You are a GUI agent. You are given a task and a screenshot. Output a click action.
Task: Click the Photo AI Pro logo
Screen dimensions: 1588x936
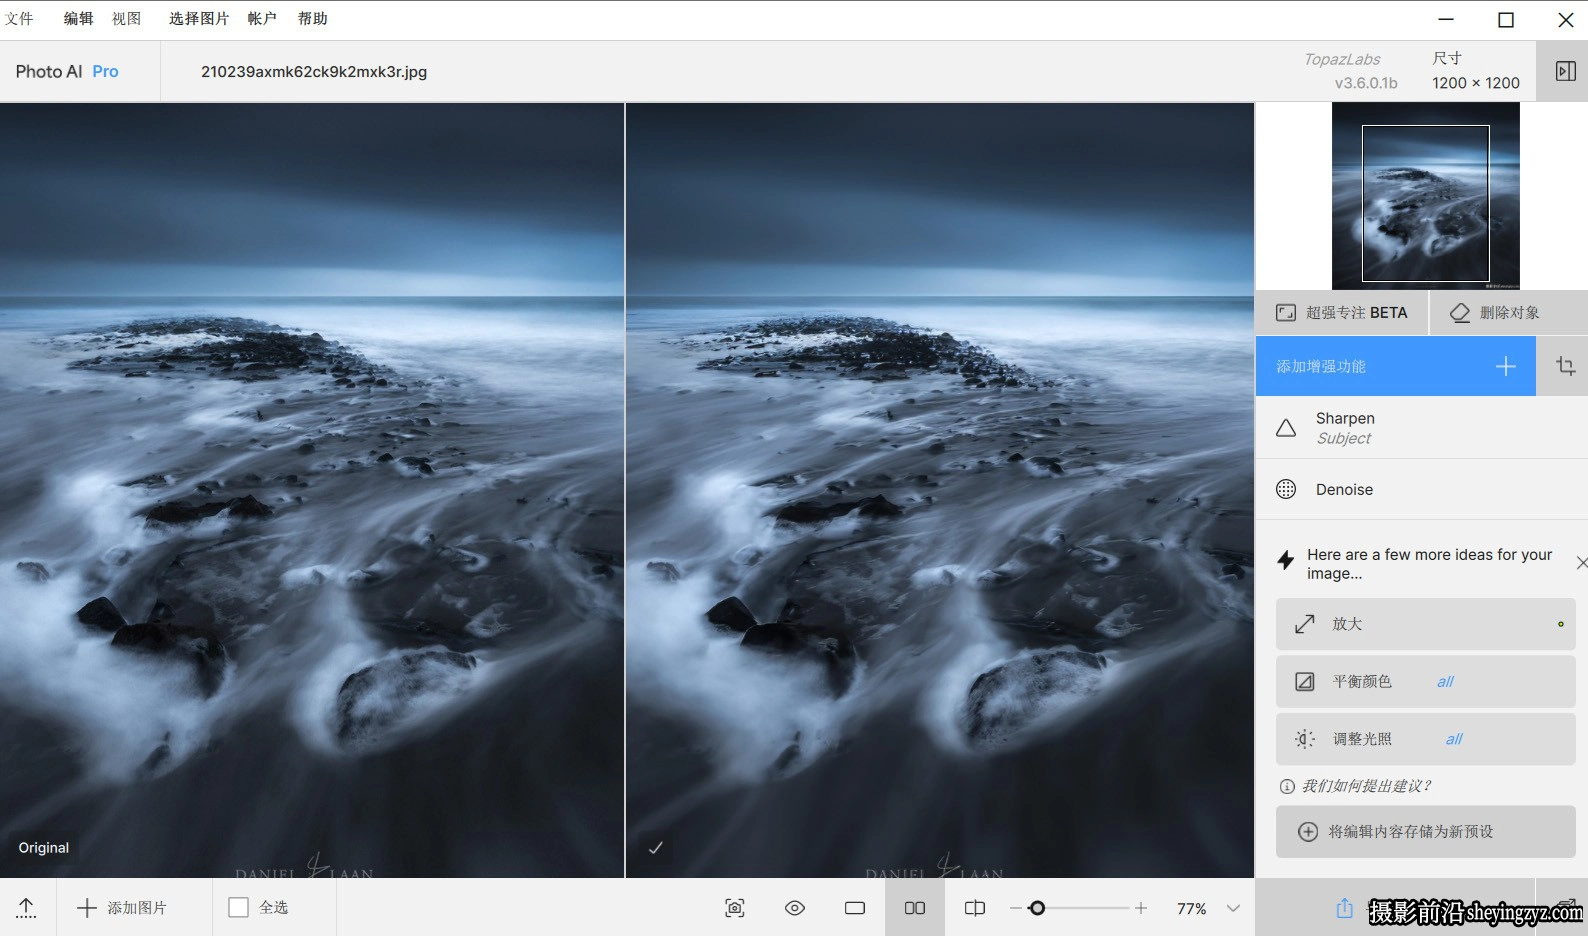coord(67,71)
